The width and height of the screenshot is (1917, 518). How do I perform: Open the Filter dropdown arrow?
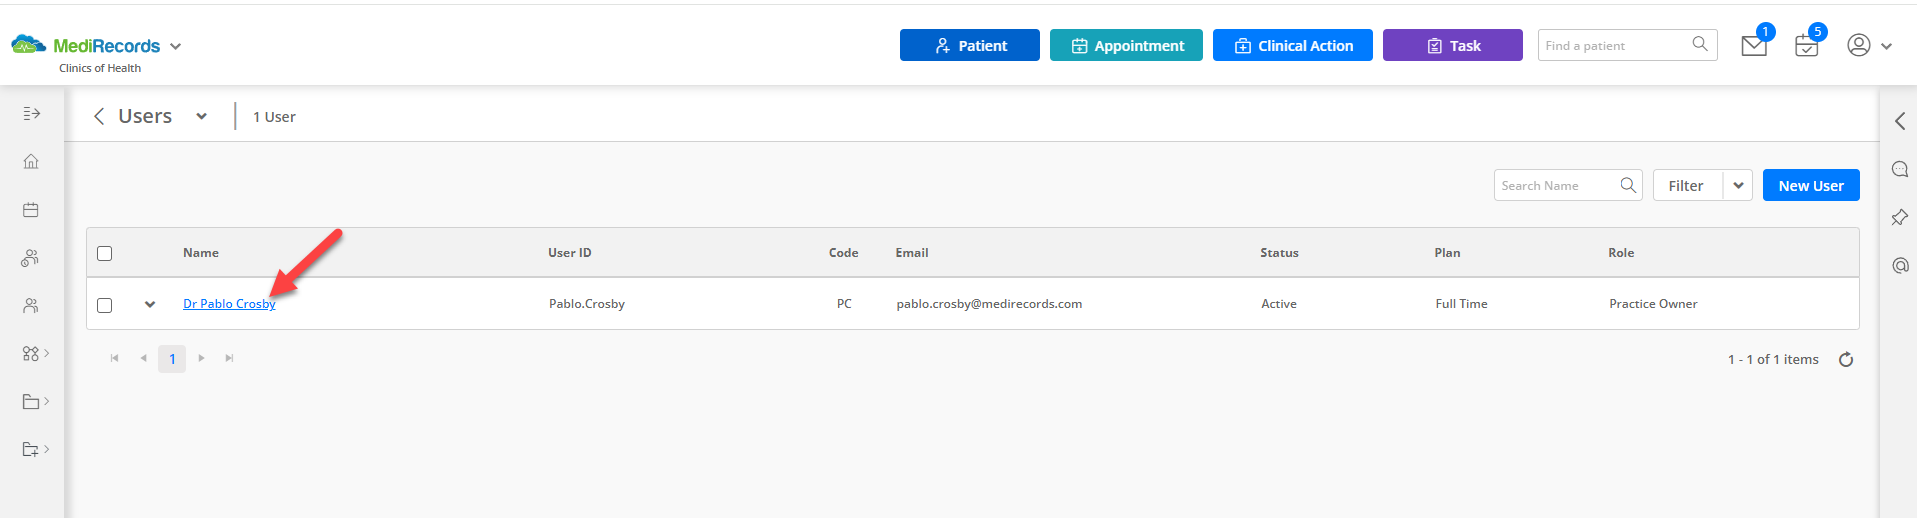[1738, 185]
